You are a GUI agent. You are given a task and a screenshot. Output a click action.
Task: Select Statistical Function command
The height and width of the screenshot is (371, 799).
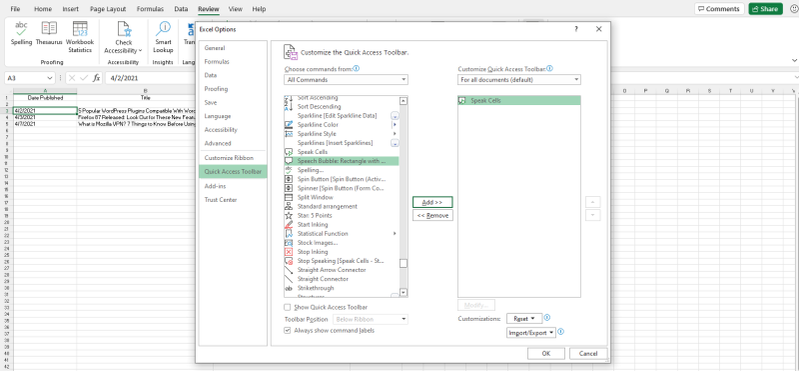coord(341,233)
